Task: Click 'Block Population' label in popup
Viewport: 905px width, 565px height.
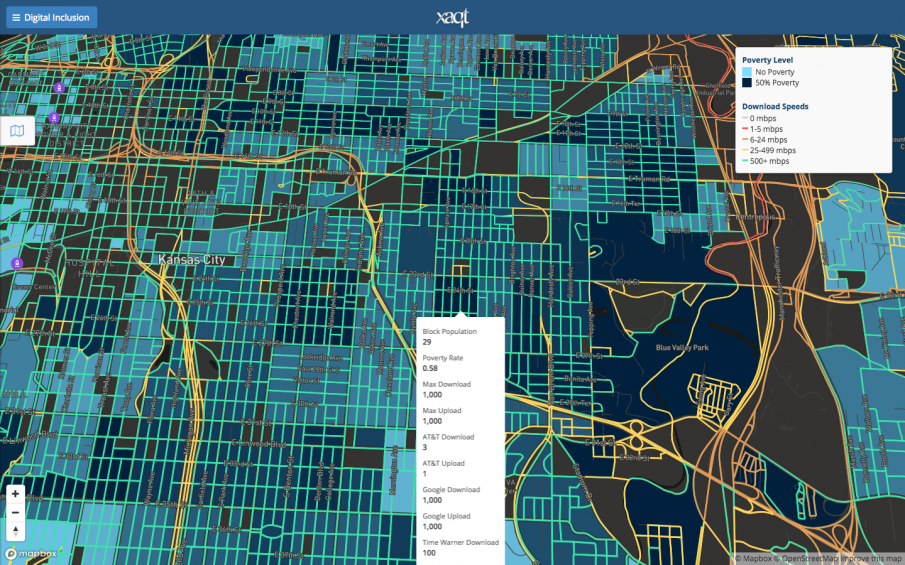Action: [x=450, y=332]
